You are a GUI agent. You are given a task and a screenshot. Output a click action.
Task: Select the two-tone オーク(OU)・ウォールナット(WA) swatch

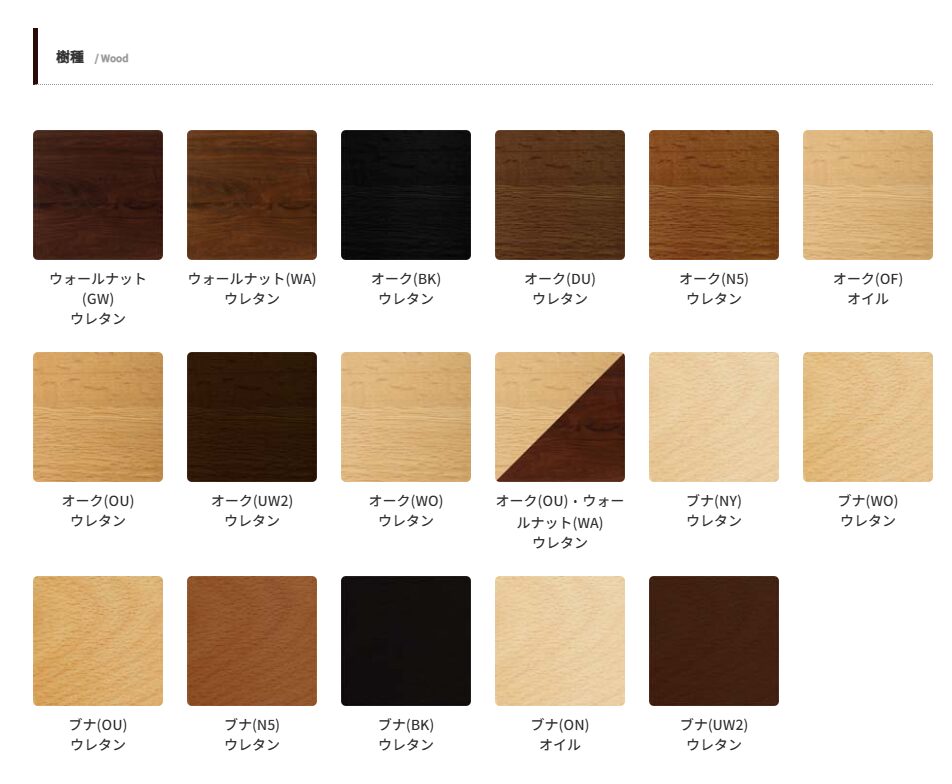560,417
